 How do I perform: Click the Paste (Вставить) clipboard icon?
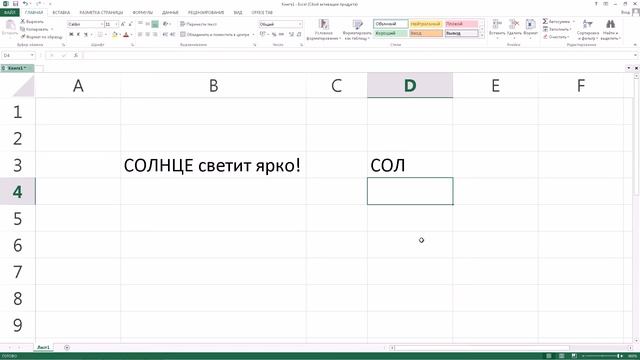[10, 25]
